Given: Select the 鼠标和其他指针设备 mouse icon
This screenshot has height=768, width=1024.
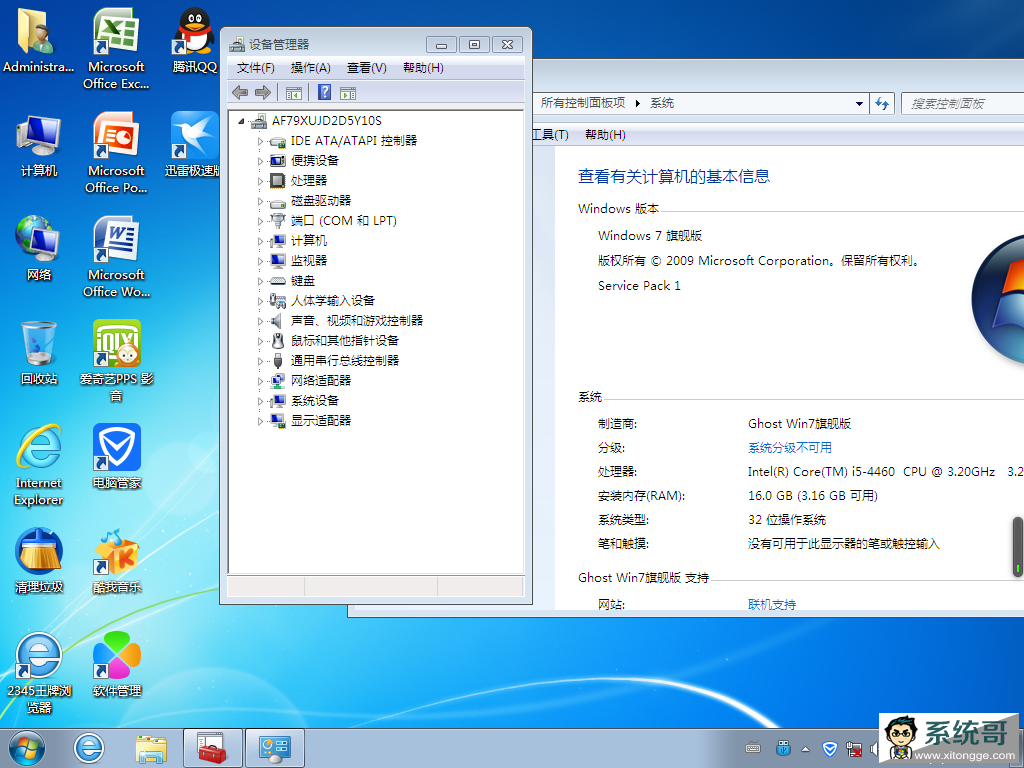Looking at the screenshot, I should pyautogui.click(x=278, y=341).
